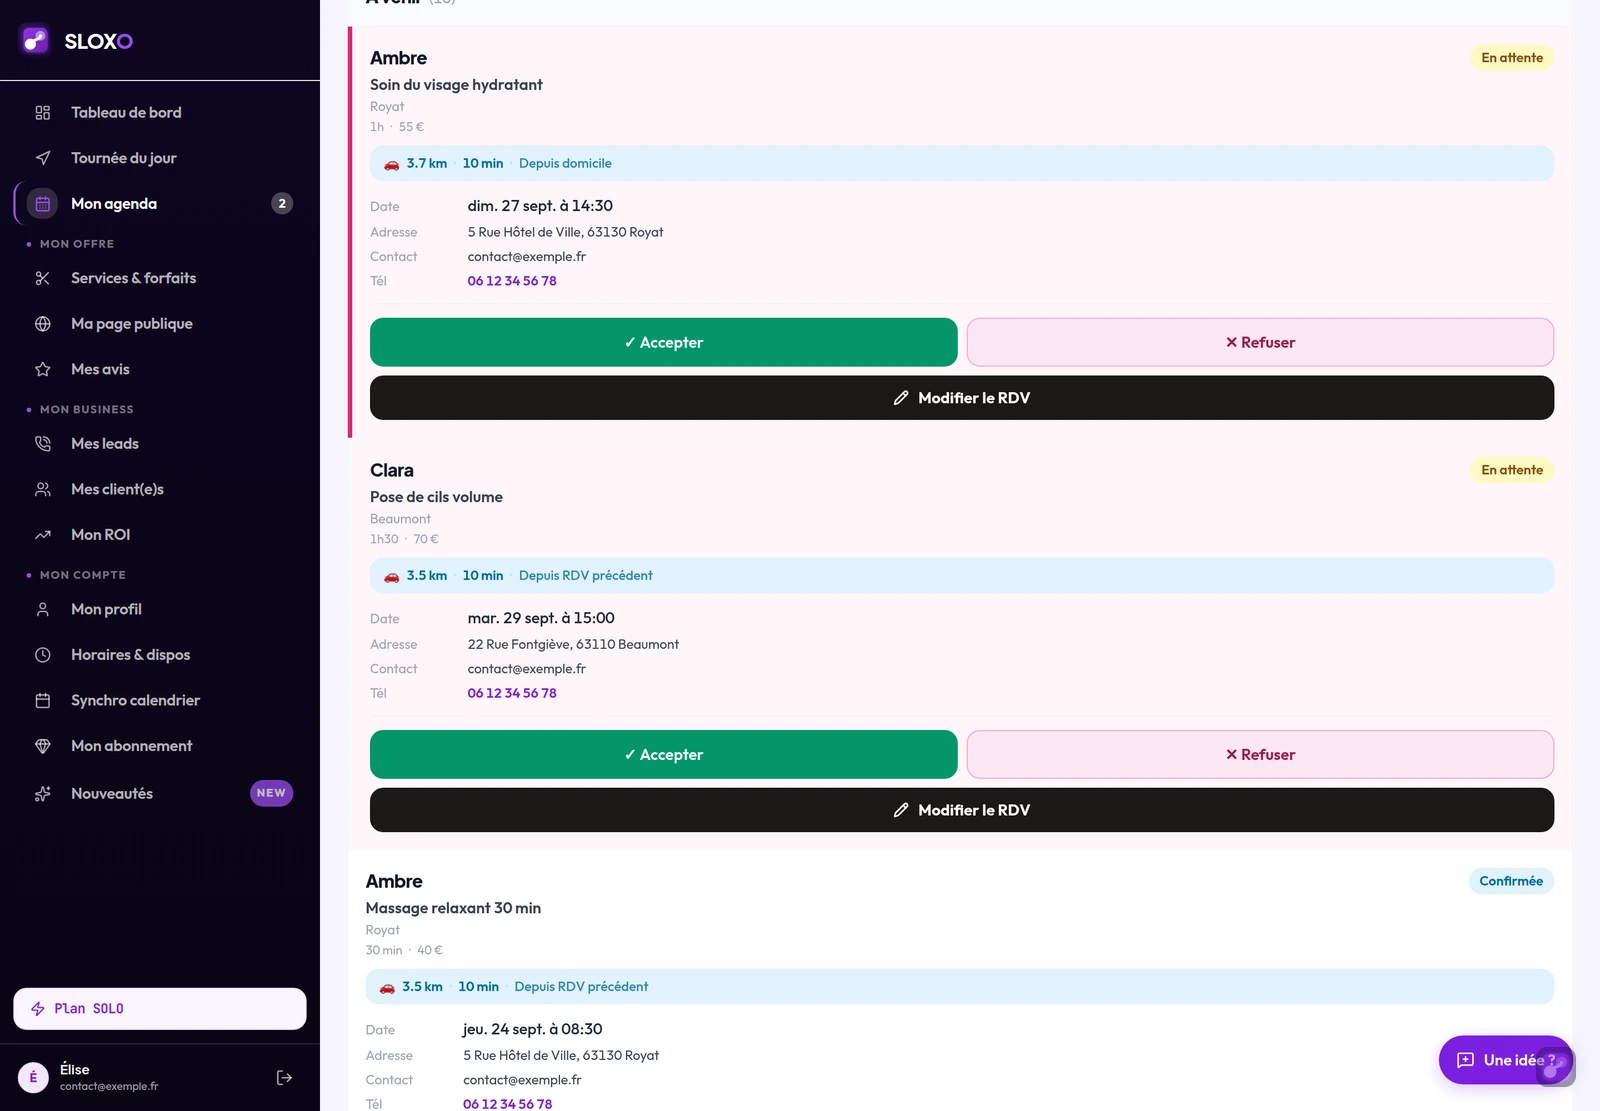Click the star icon for Mes avis

pyautogui.click(x=43, y=369)
